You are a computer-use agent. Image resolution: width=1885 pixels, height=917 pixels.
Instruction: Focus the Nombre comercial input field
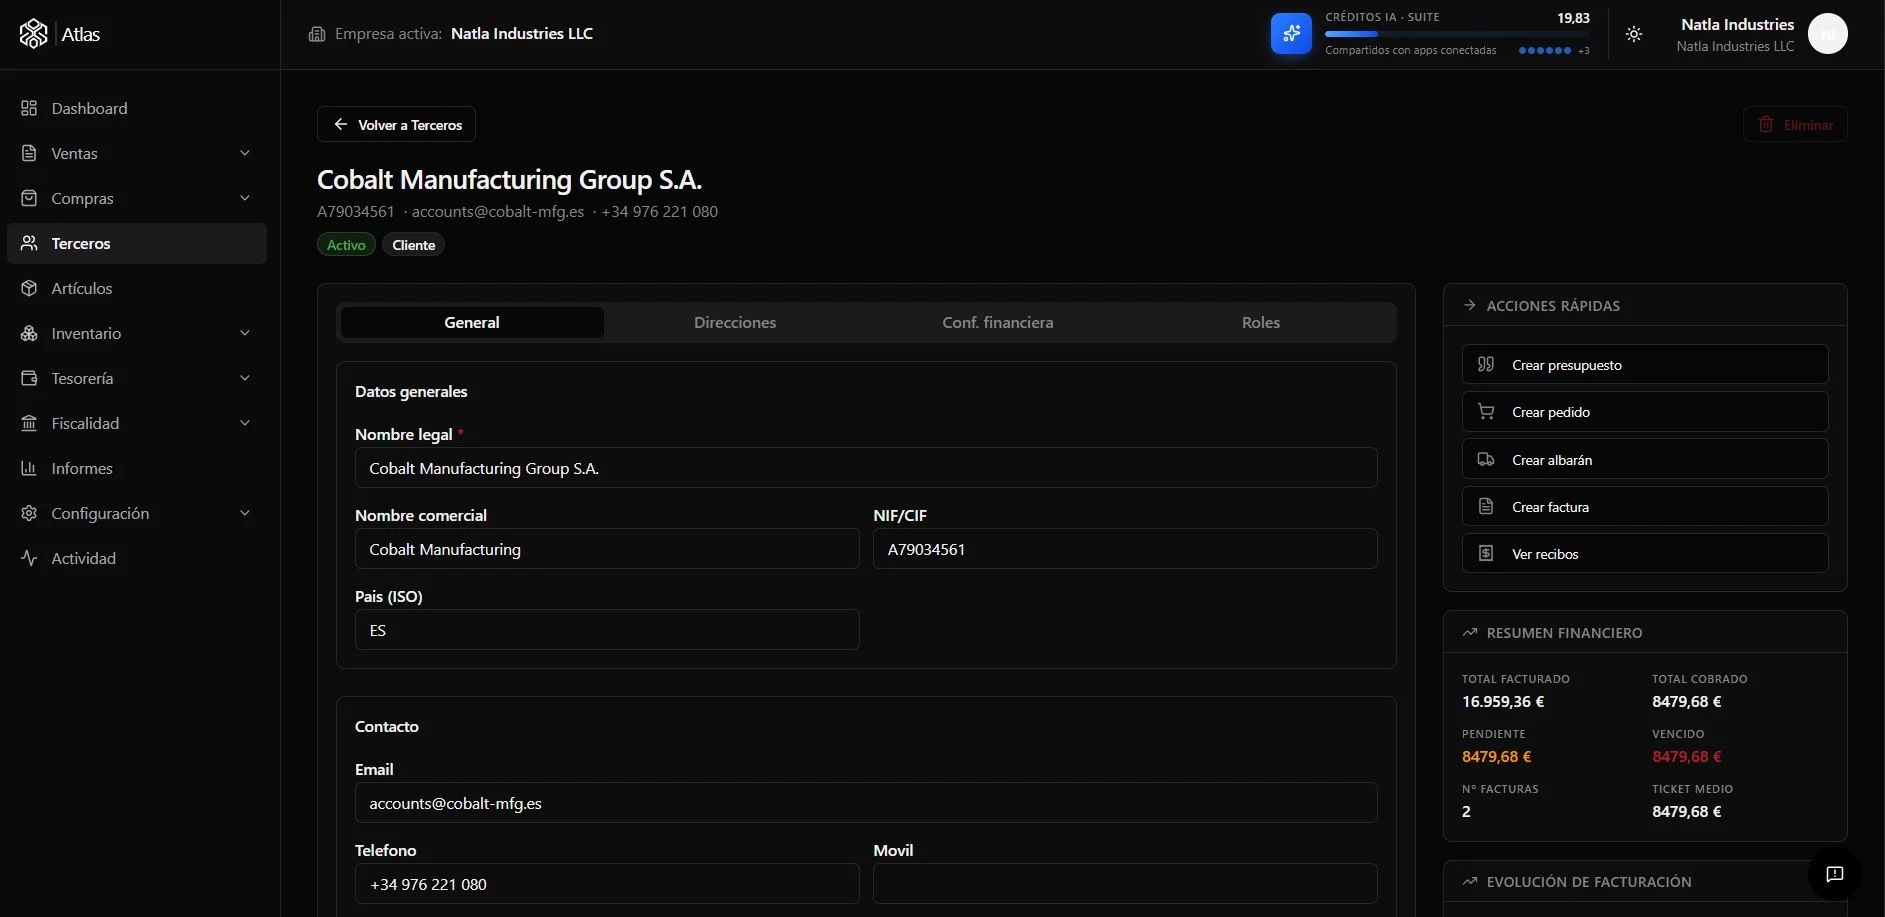click(x=607, y=549)
